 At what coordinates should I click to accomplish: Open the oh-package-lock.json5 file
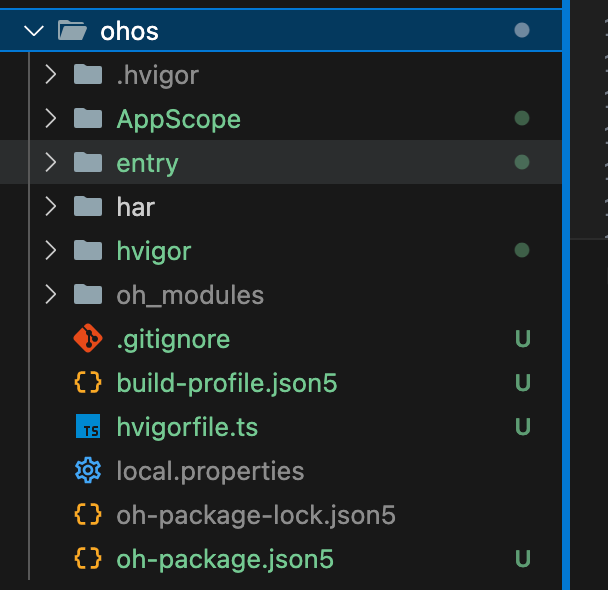pos(256,515)
